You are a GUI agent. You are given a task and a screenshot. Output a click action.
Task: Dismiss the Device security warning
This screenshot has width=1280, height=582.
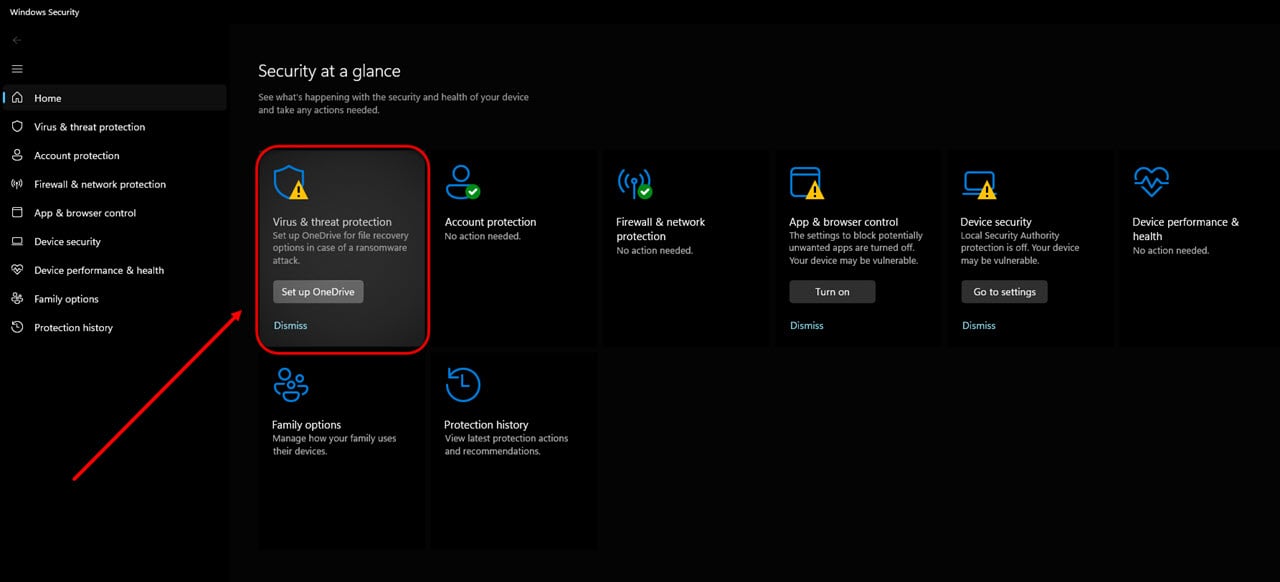pyautogui.click(x=979, y=325)
